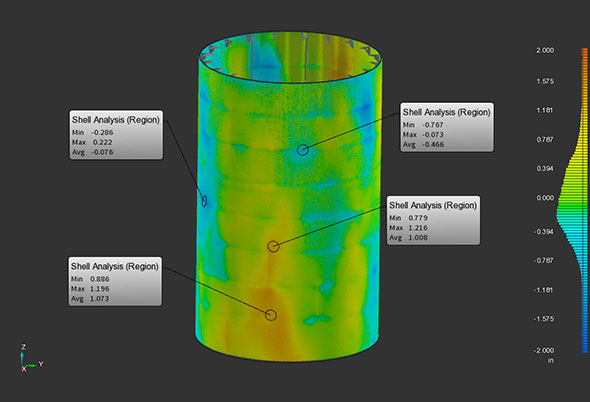Click the XYZ axis orientation triad

pyautogui.click(x=31, y=358)
